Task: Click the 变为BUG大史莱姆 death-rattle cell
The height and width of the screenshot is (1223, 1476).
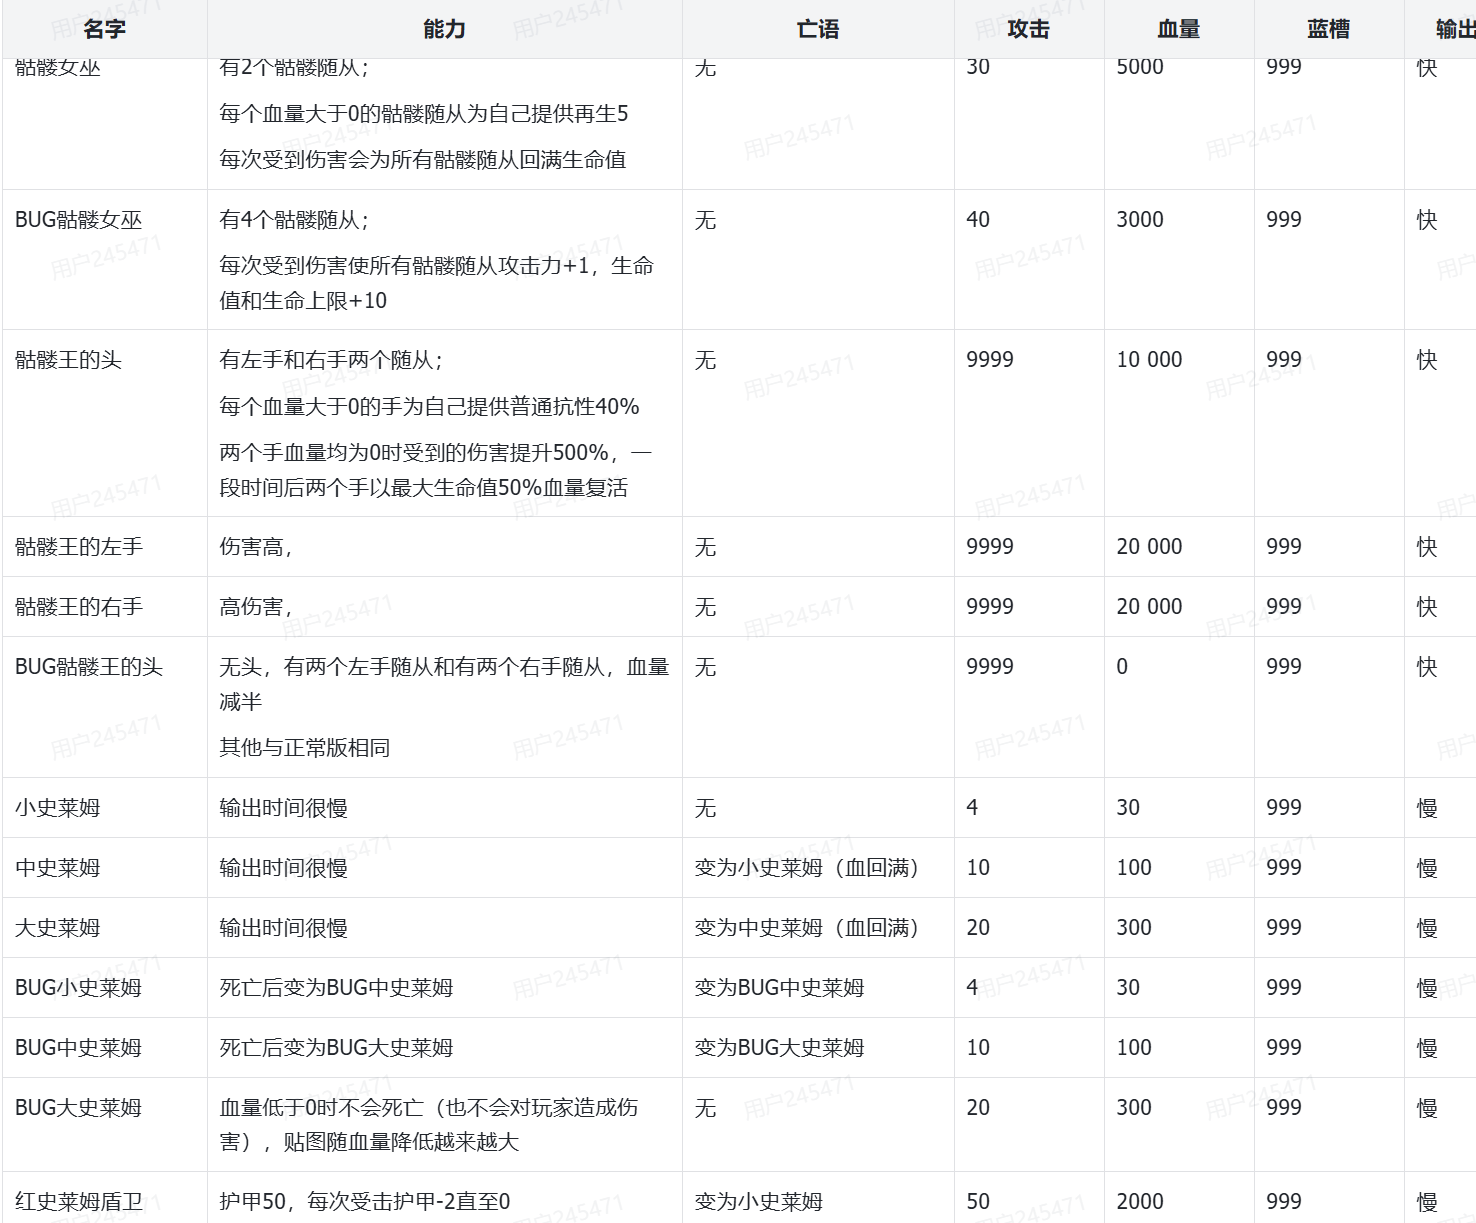Action: (779, 1048)
